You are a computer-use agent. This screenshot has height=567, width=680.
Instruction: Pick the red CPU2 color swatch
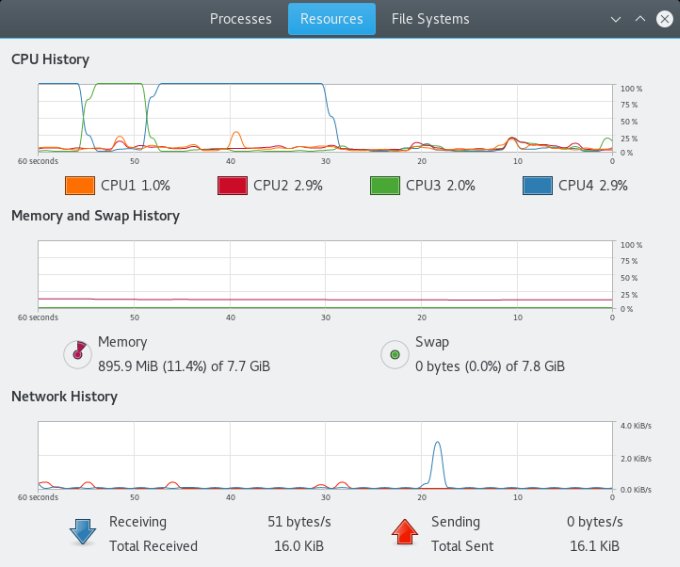[x=232, y=186]
